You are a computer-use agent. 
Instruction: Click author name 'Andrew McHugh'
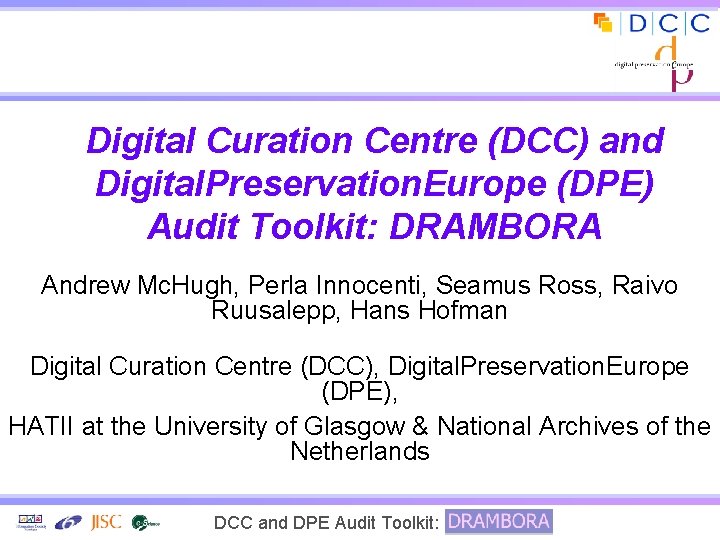136,286
